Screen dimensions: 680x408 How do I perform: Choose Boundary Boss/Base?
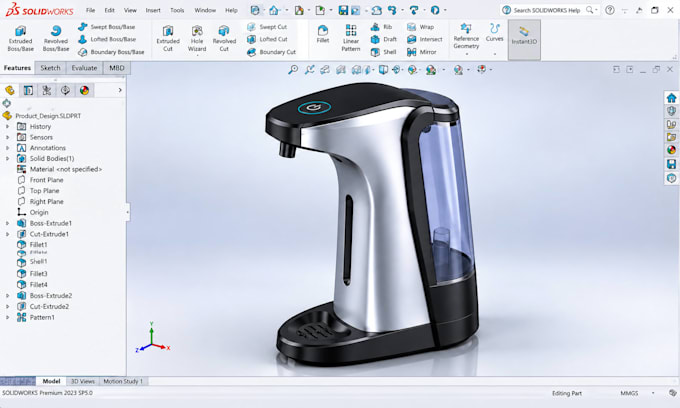coord(111,52)
